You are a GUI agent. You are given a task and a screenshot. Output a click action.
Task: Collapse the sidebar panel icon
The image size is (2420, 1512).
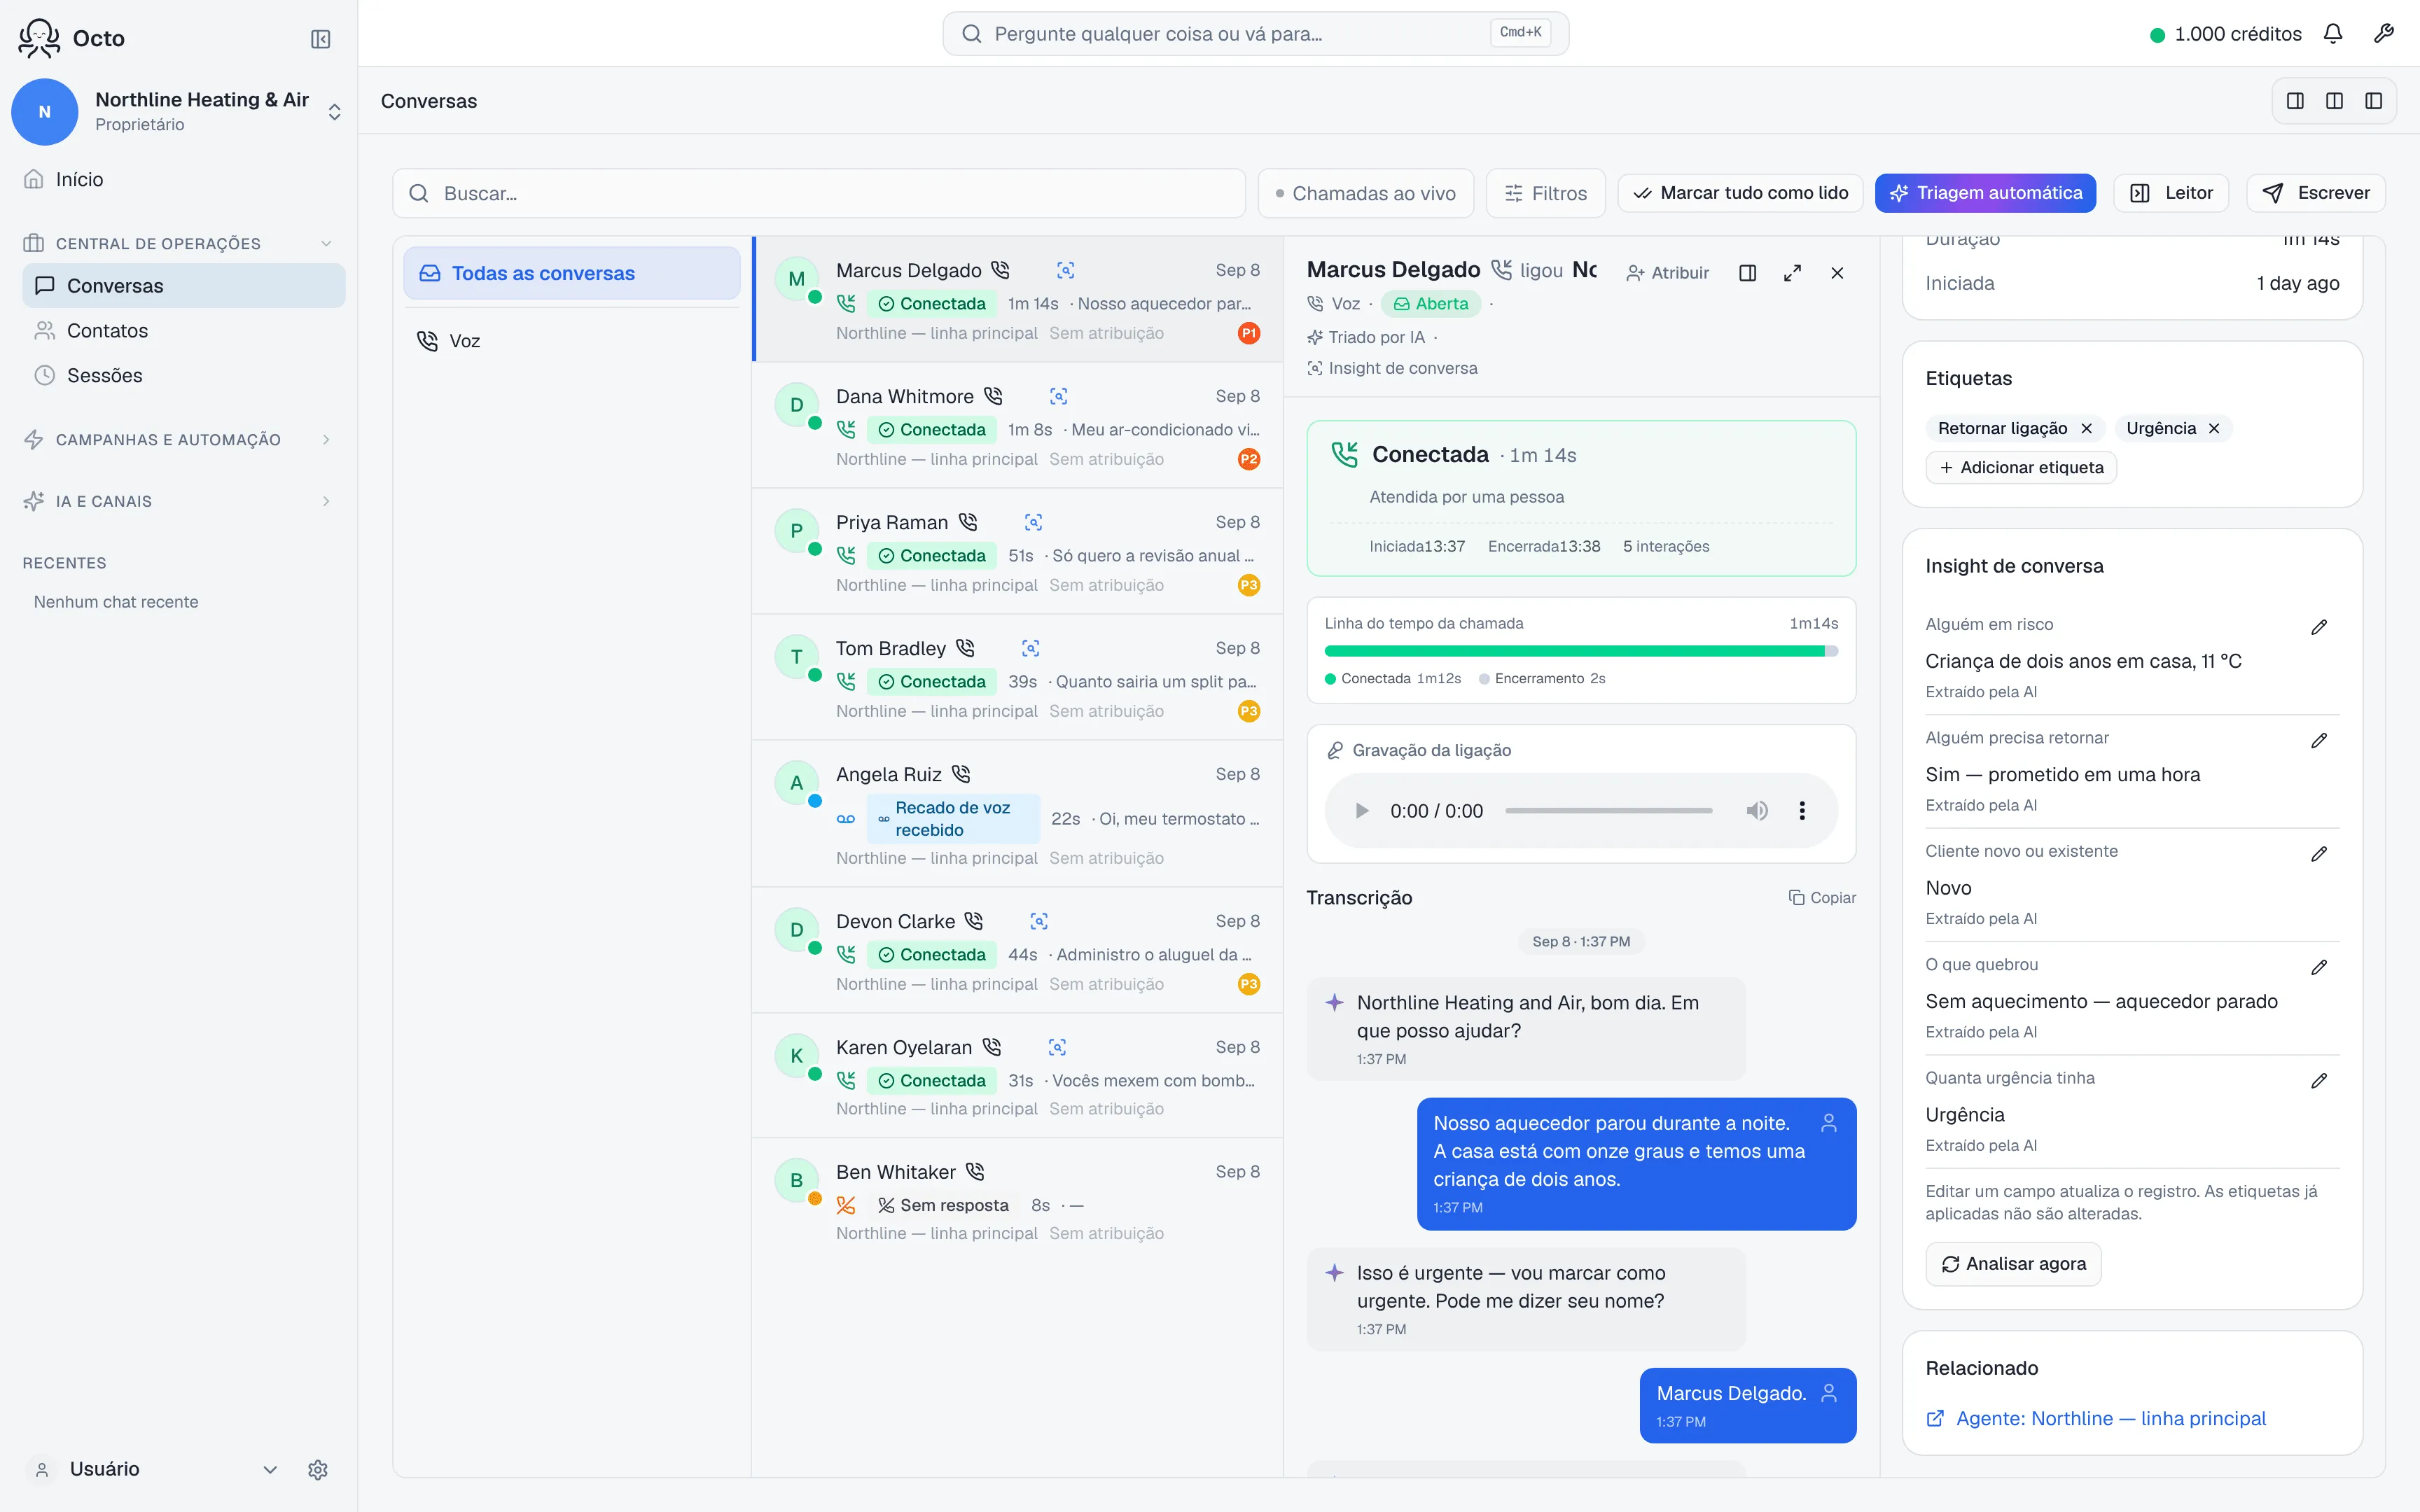click(320, 39)
